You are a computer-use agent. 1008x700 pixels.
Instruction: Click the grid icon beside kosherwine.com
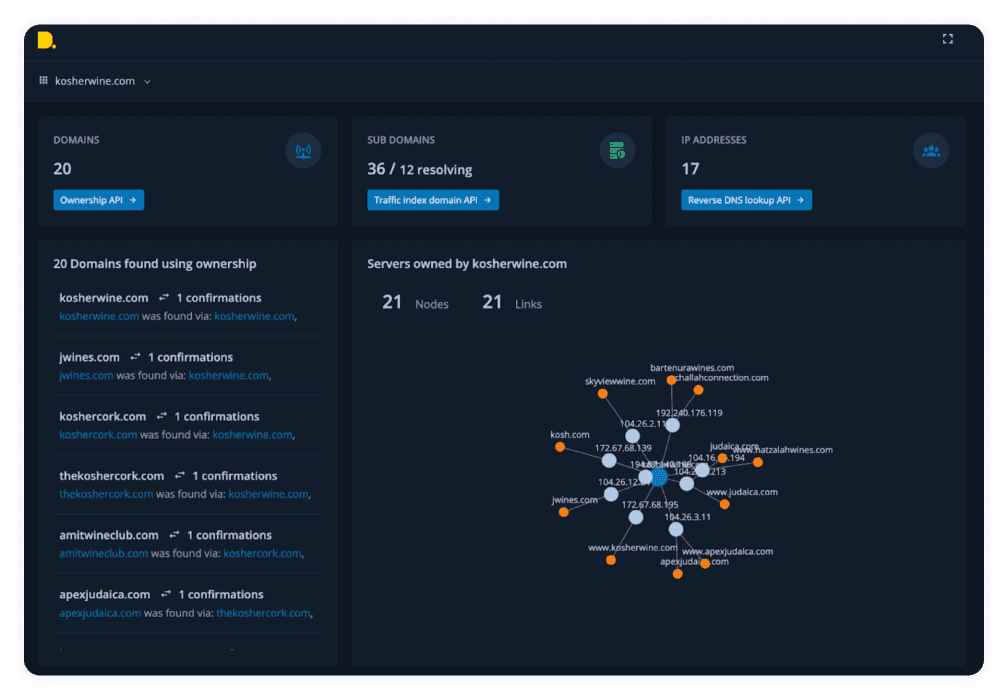[43, 80]
